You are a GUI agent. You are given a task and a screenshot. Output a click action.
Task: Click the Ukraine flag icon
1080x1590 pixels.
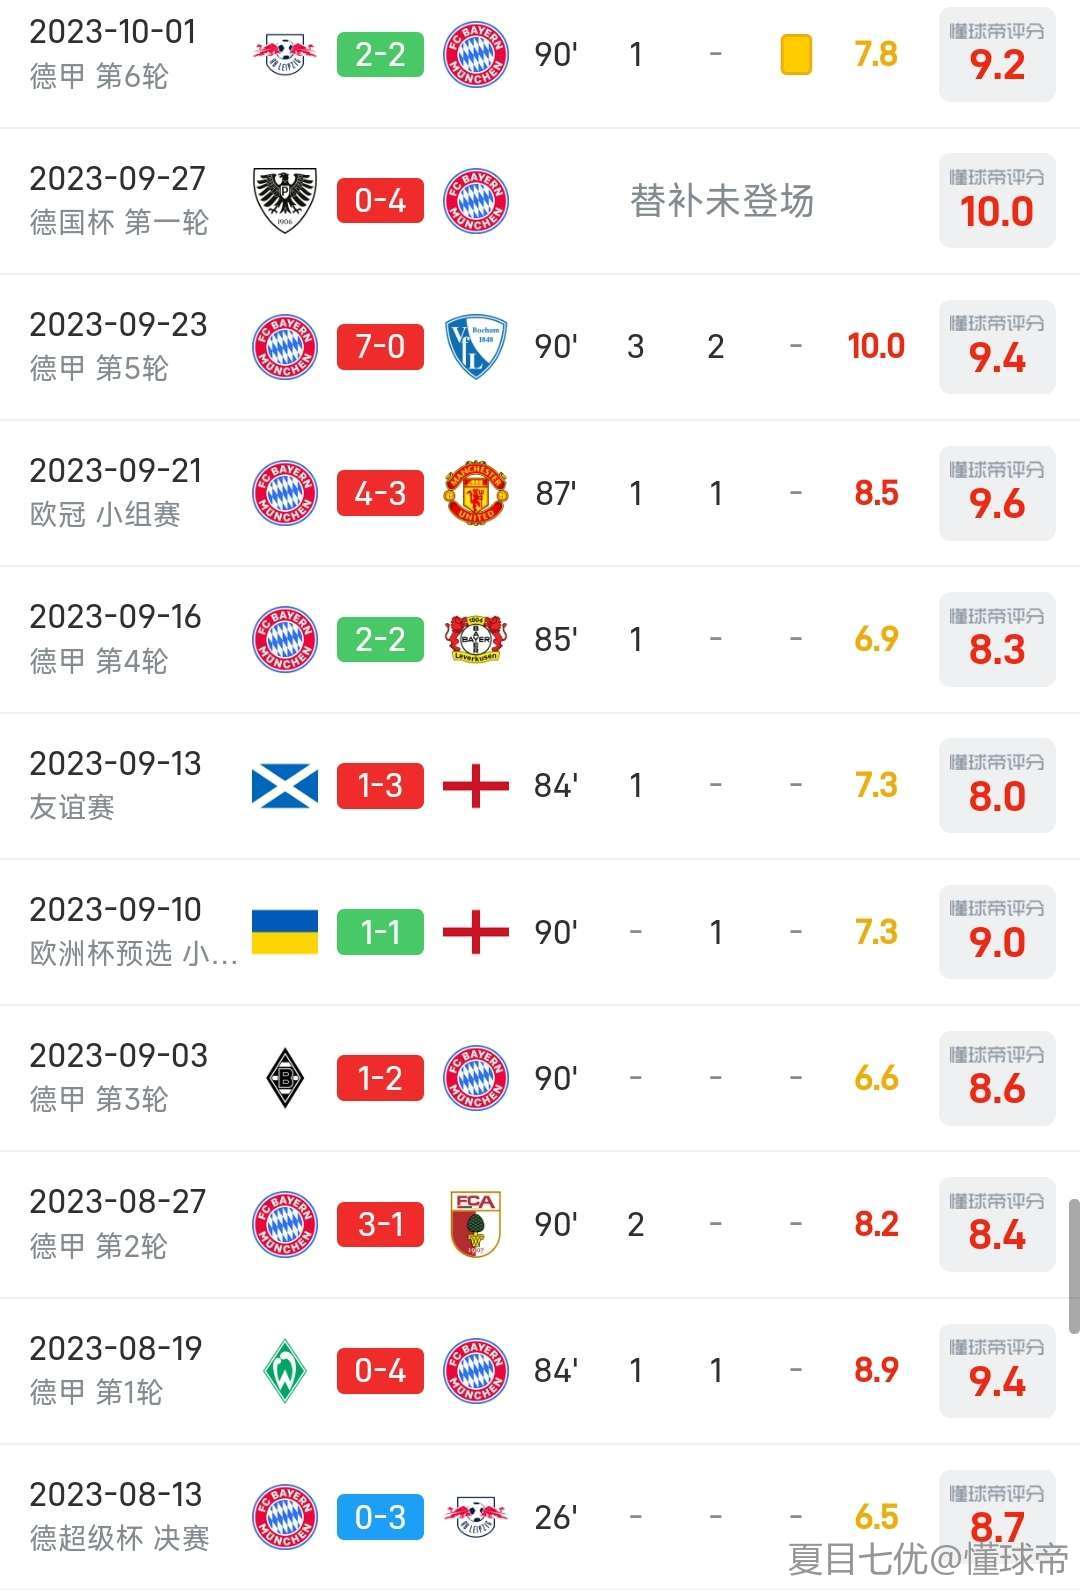[x=285, y=932]
